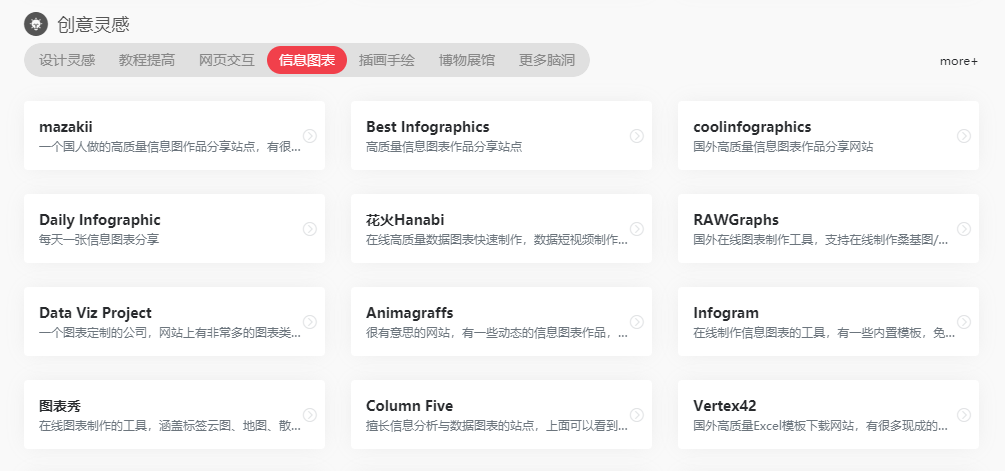Screen dimensions: 1005x471
Task: Open the Column Five title link
Action: point(410,406)
